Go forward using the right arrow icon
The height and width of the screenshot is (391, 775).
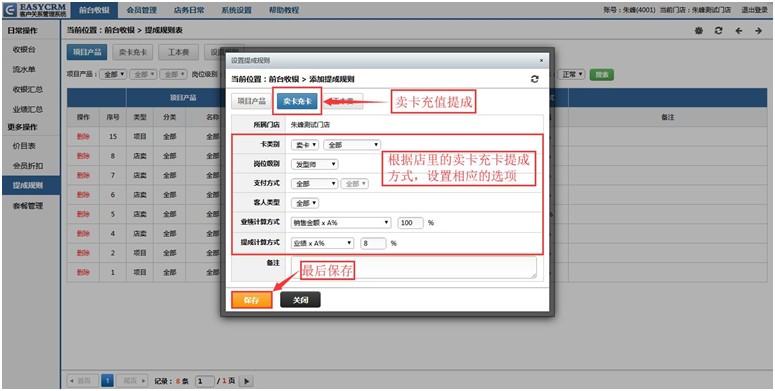point(758,31)
